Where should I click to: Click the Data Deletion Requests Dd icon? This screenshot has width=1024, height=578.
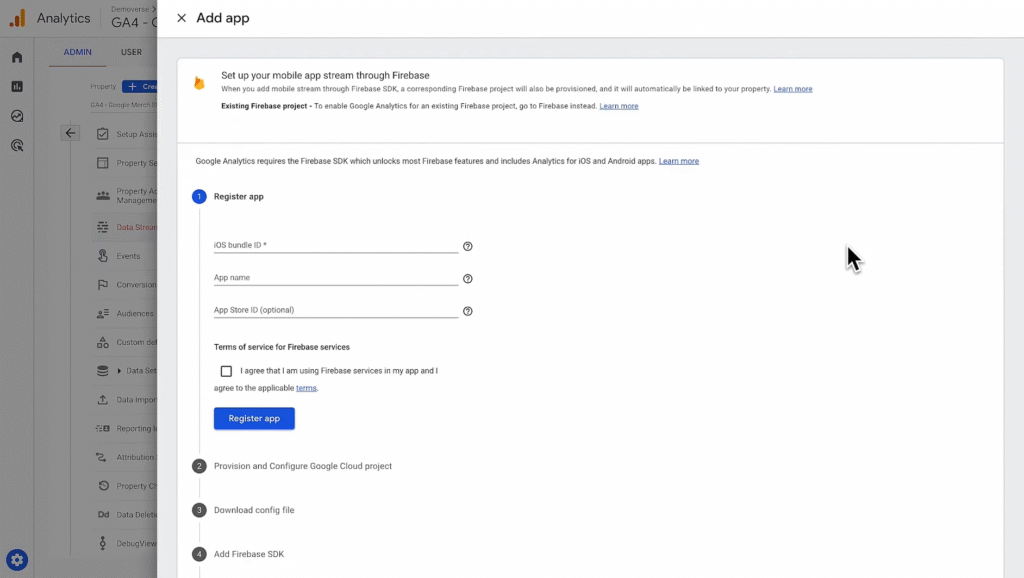103,515
